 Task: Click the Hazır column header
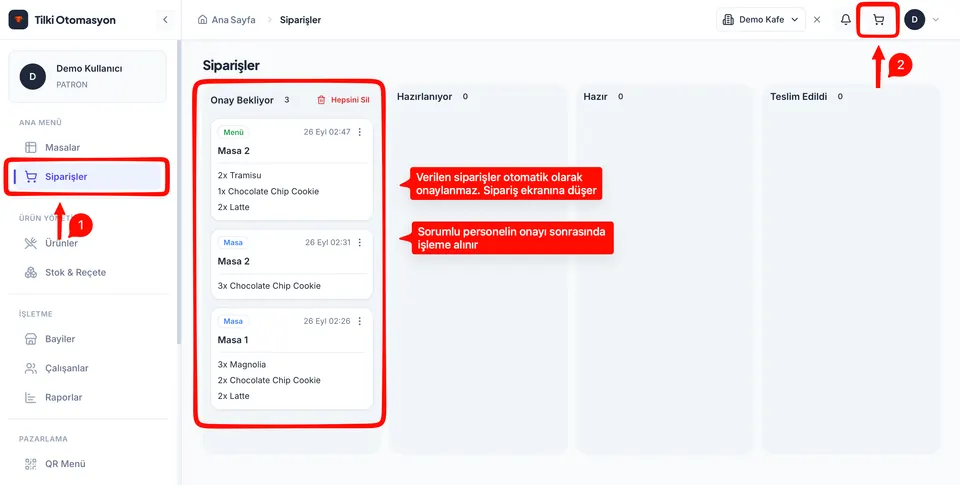click(595, 97)
